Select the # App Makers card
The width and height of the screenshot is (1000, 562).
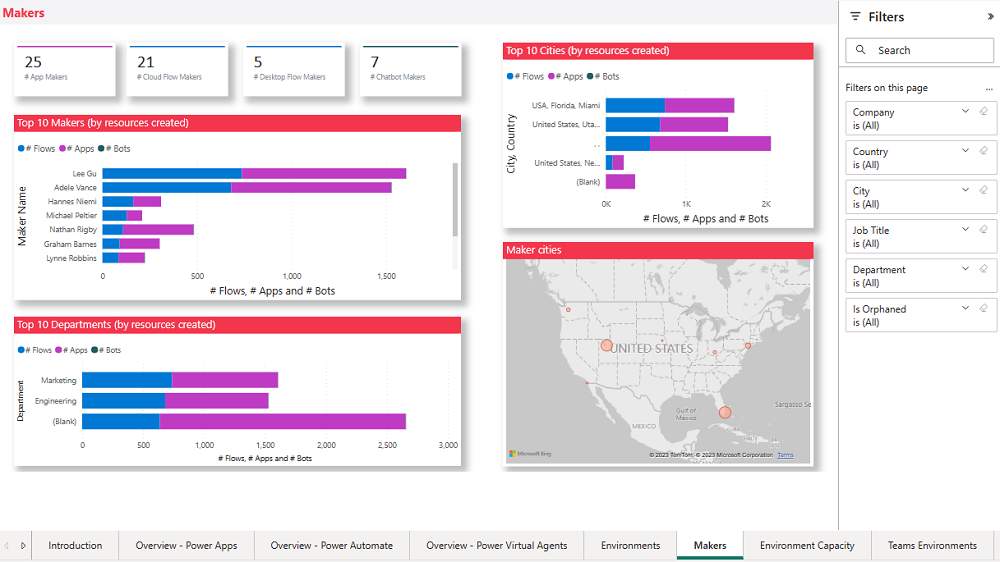(x=65, y=69)
